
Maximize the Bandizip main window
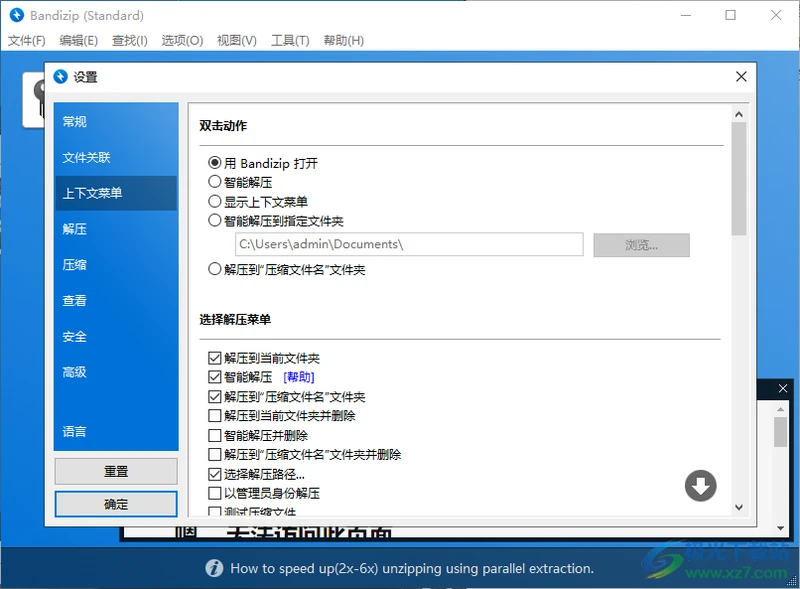(x=731, y=15)
